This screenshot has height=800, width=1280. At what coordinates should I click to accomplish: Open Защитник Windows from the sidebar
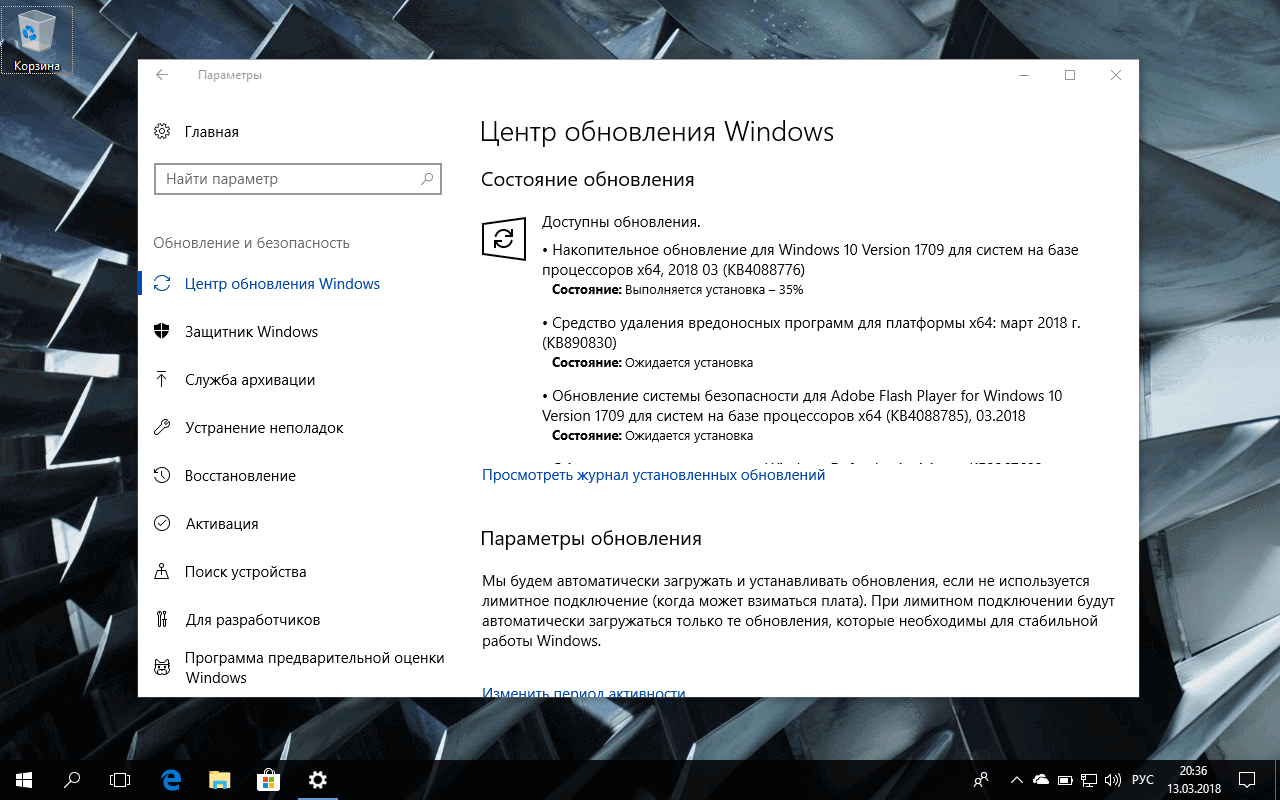250,331
